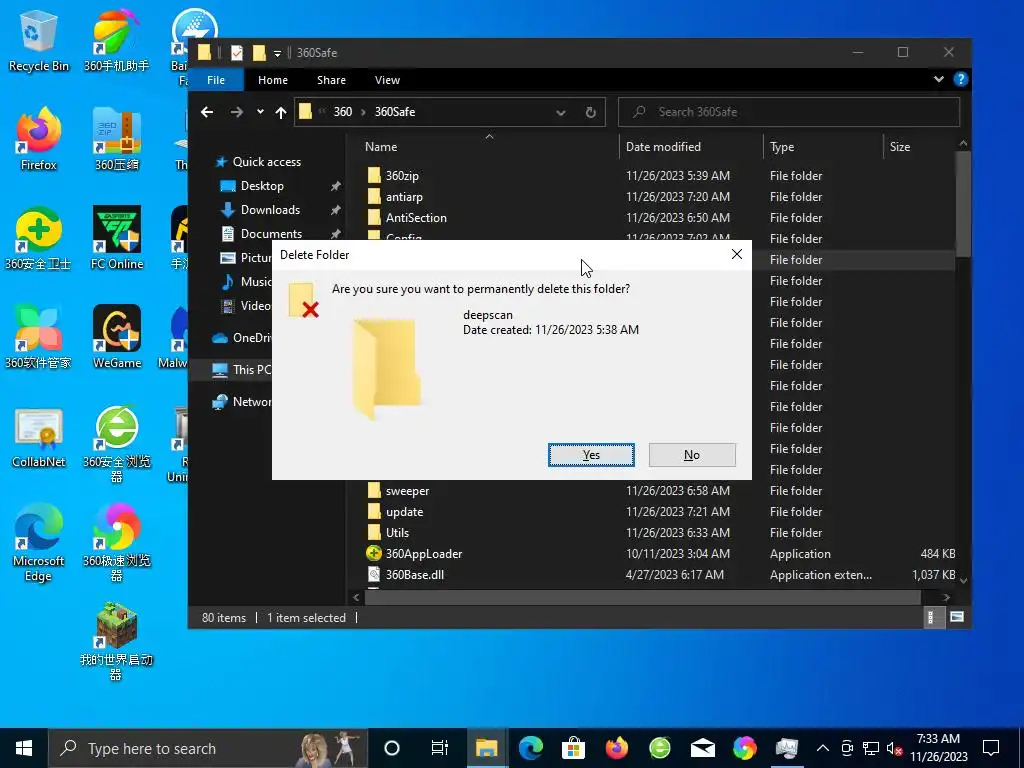Screen dimensions: 1024x768
Task: Open 360压缩 desktop shortcut
Action: coord(117,139)
